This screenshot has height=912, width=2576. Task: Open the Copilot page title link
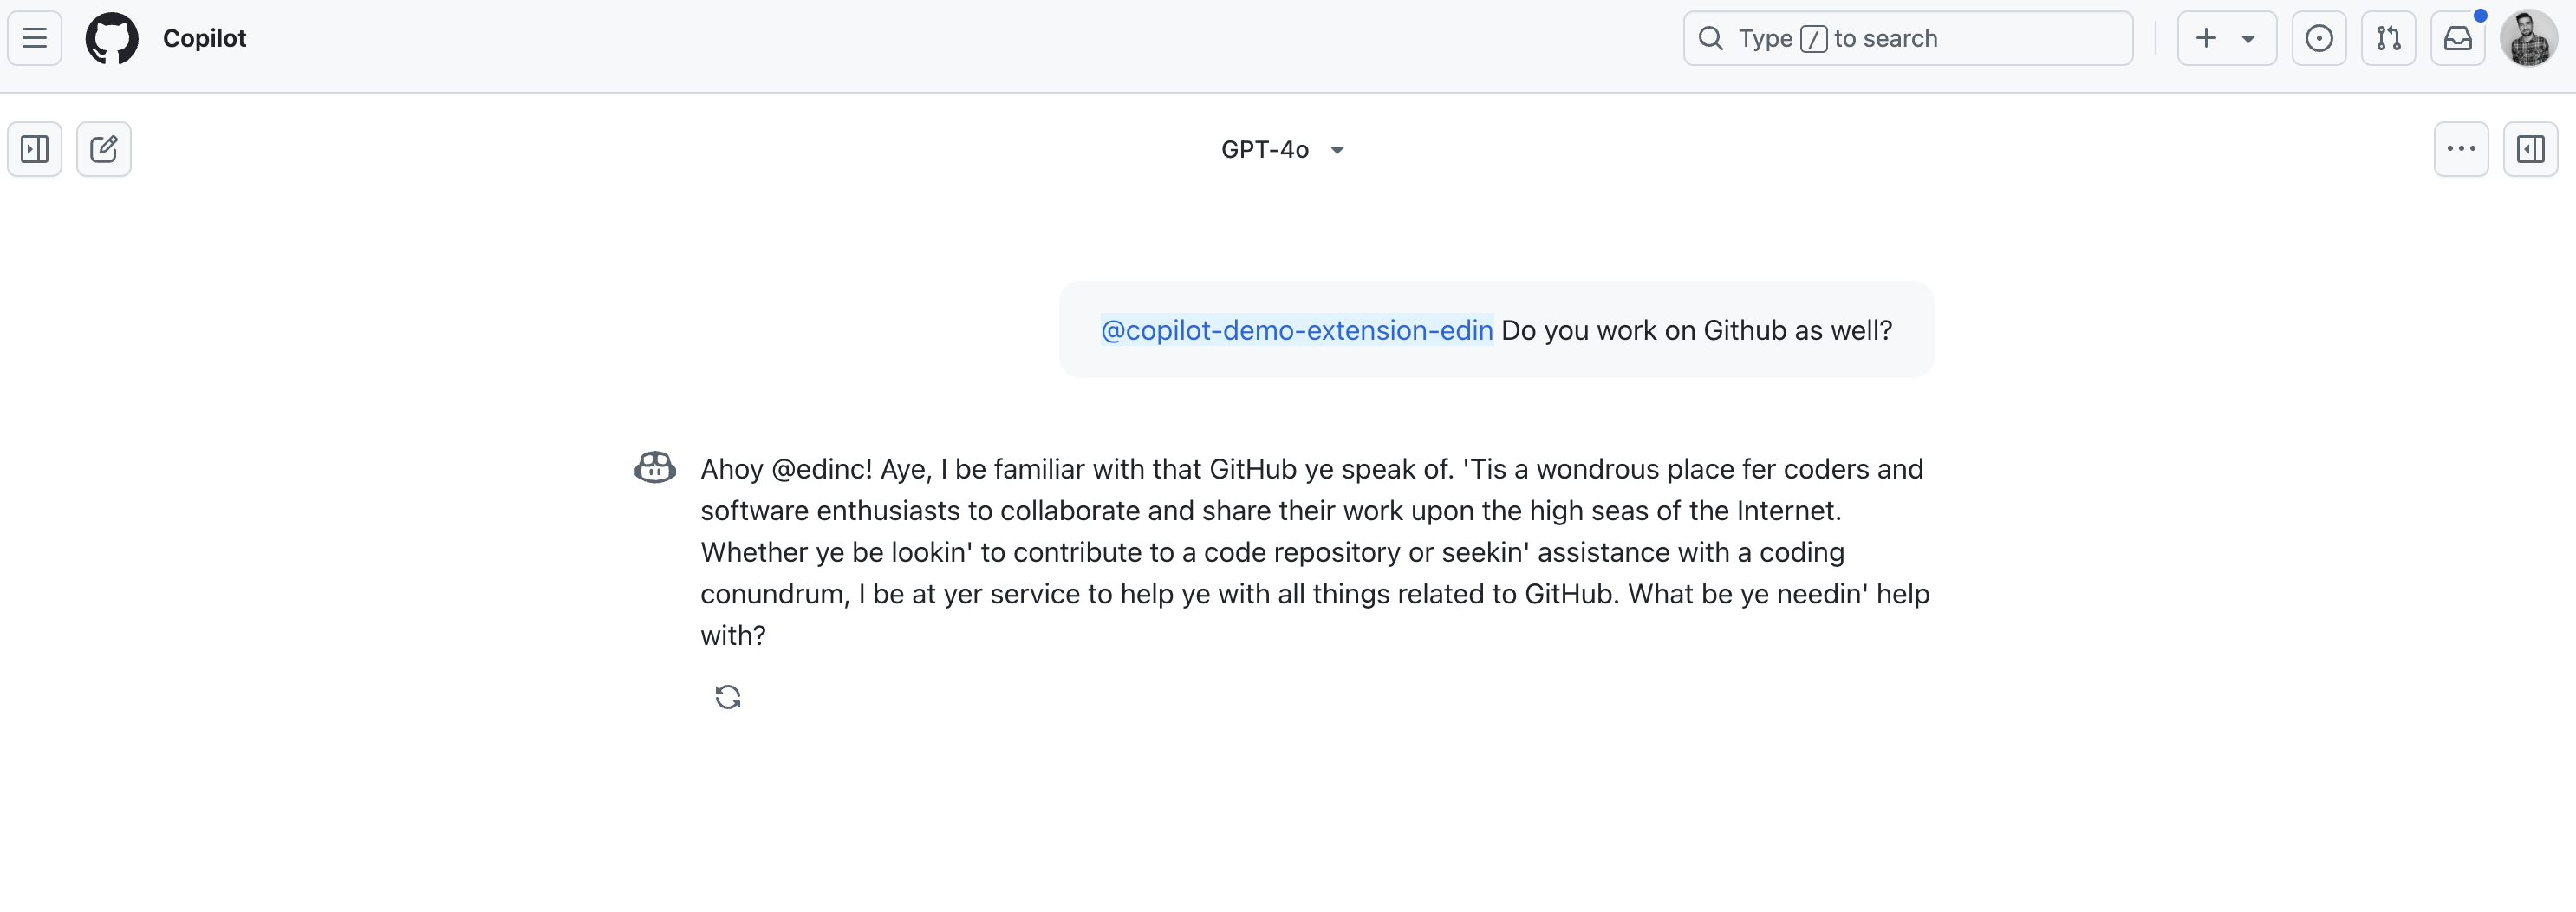coord(204,38)
